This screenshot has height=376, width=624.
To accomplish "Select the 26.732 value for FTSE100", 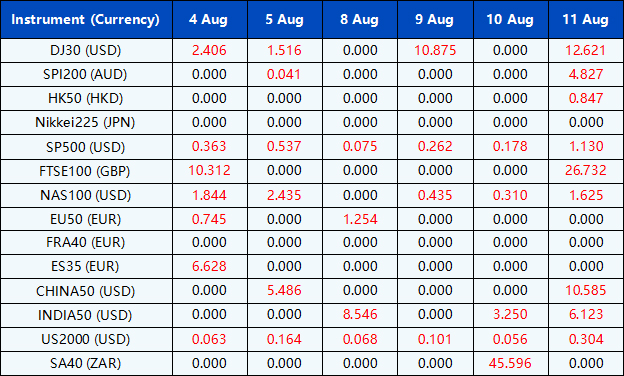I will pyautogui.click(x=586, y=171).
